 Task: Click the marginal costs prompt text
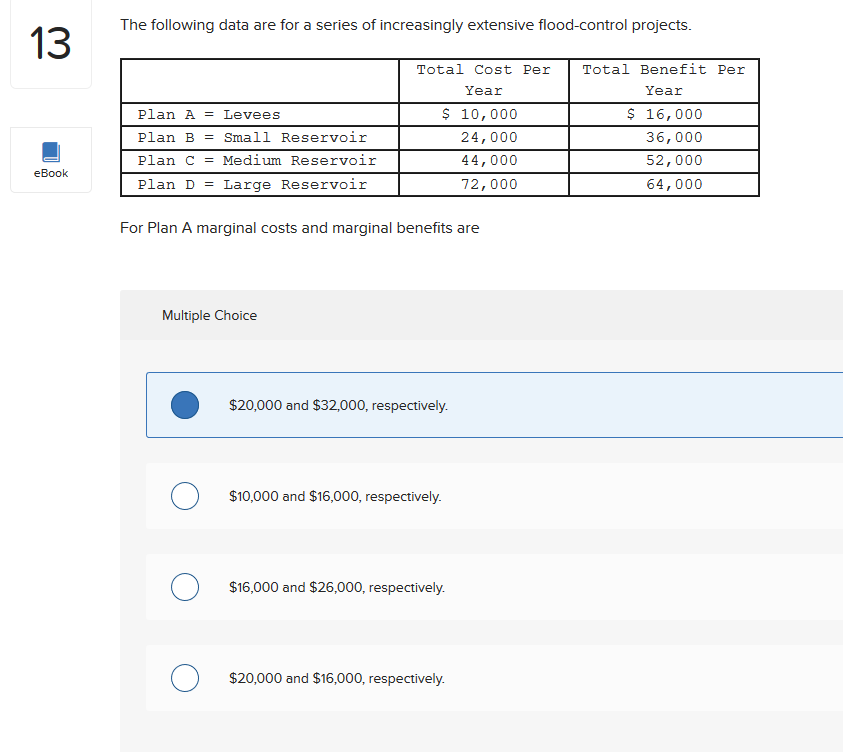tap(300, 228)
